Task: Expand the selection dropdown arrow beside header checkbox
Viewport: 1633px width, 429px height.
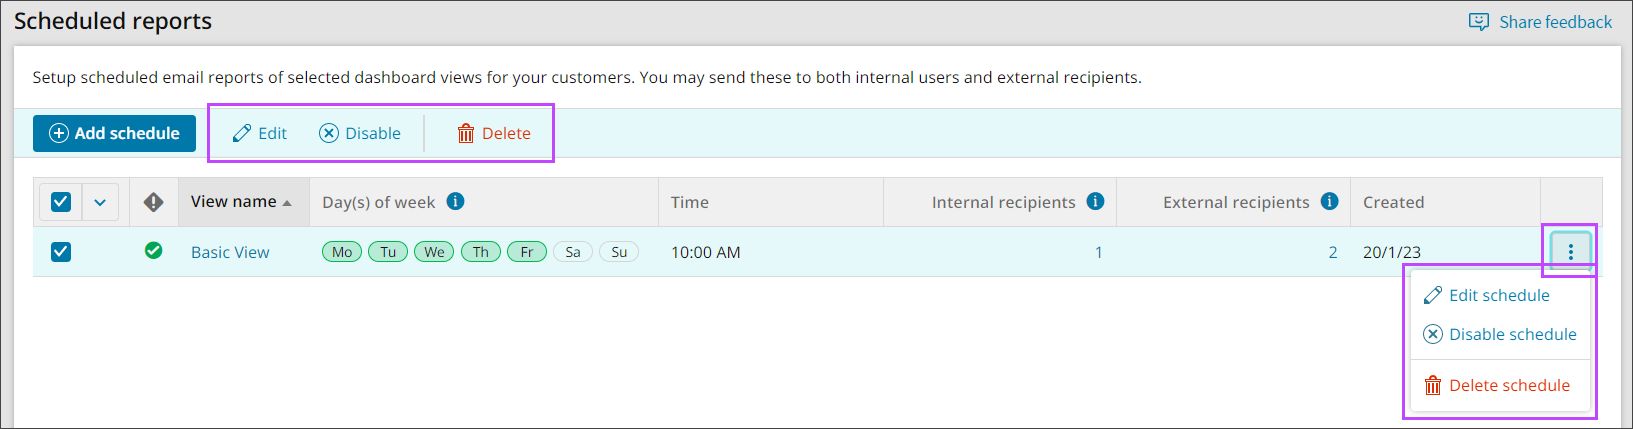Action: [100, 202]
